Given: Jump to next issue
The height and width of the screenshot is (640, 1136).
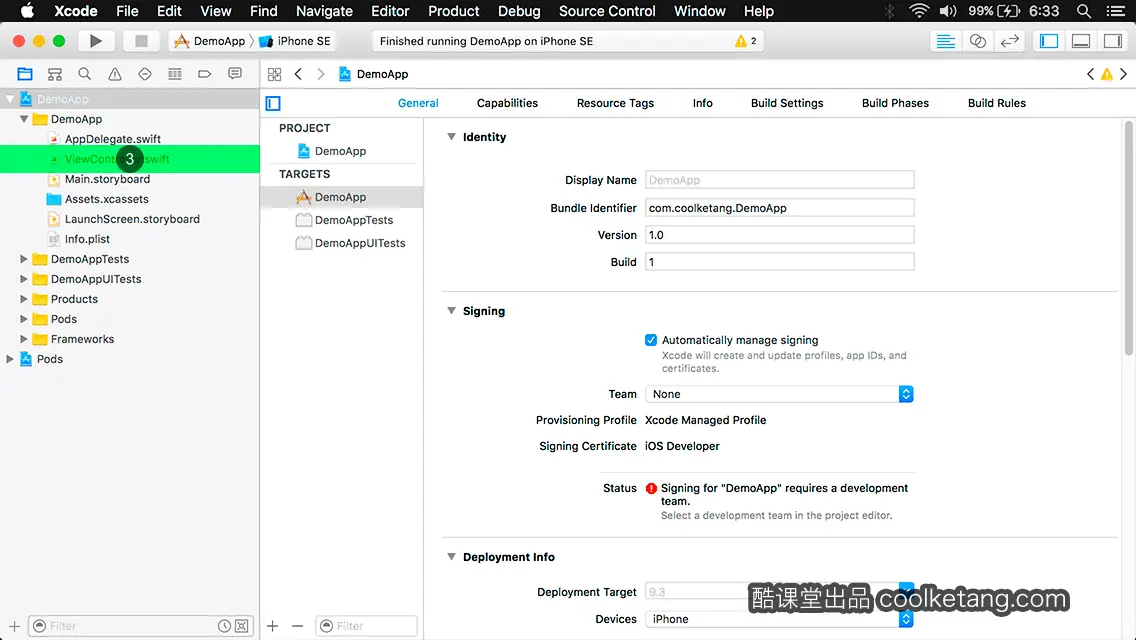Looking at the screenshot, I should pos(1124,74).
